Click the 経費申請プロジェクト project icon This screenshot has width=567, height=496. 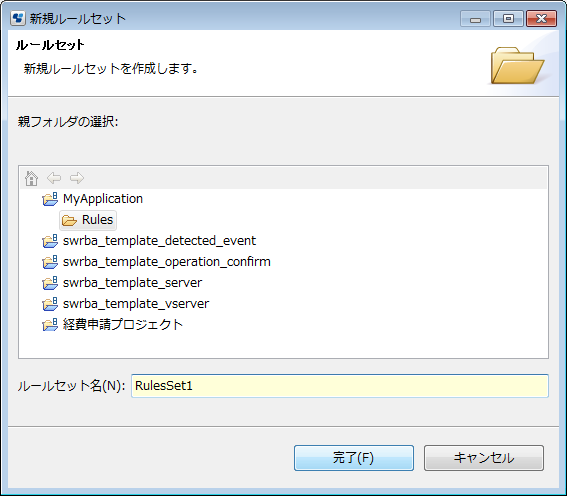click(50, 325)
